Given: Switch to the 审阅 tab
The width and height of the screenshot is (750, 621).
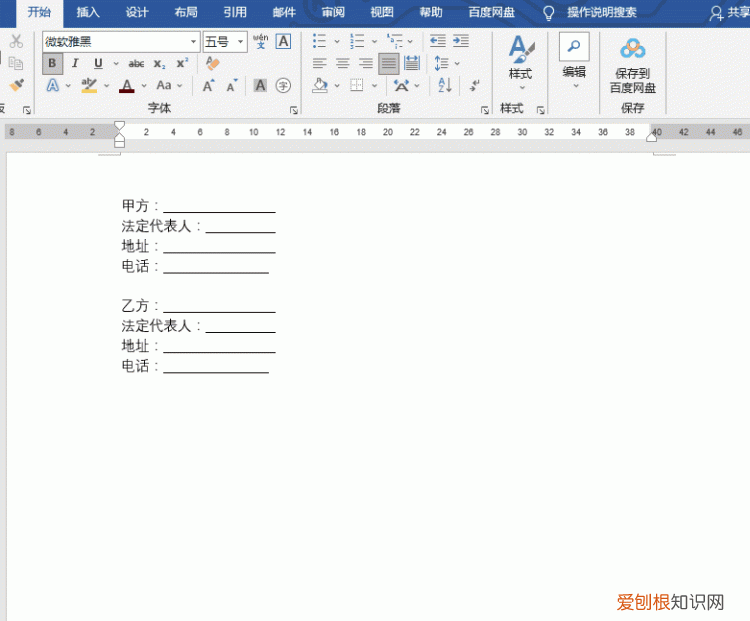Looking at the screenshot, I should click(x=333, y=12).
